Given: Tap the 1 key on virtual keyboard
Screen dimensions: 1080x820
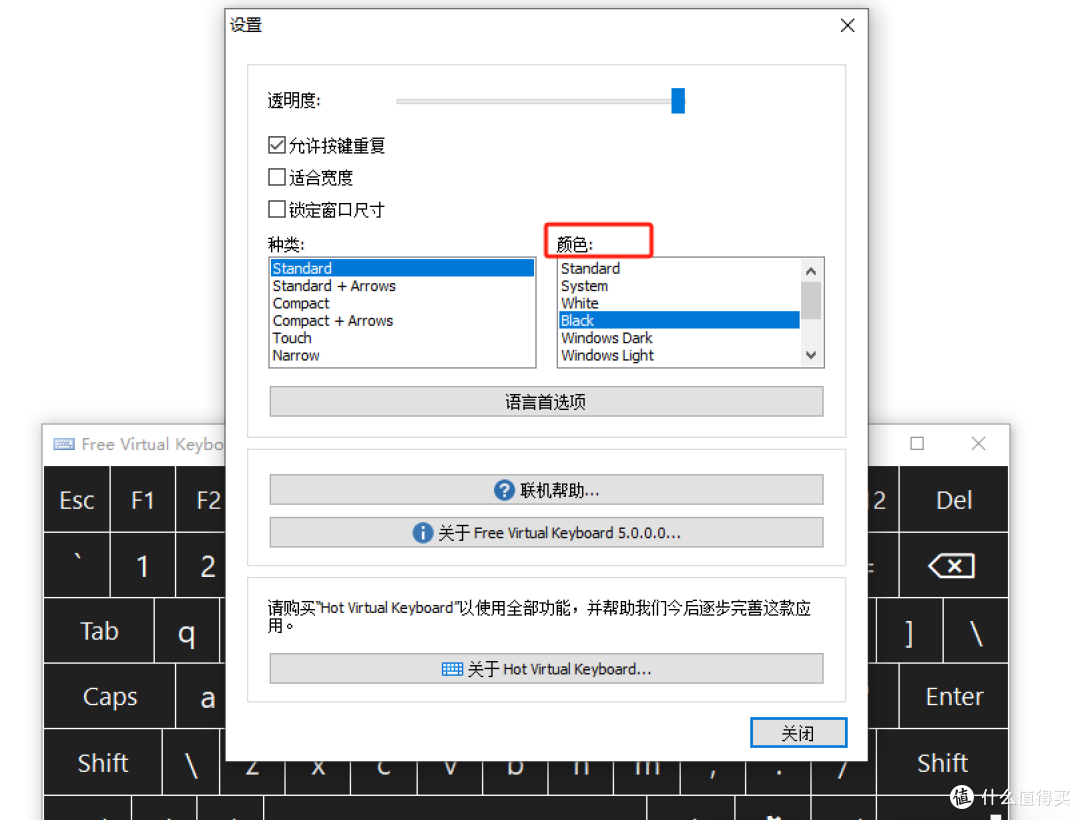Looking at the screenshot, I should click(x=143, y=566).
